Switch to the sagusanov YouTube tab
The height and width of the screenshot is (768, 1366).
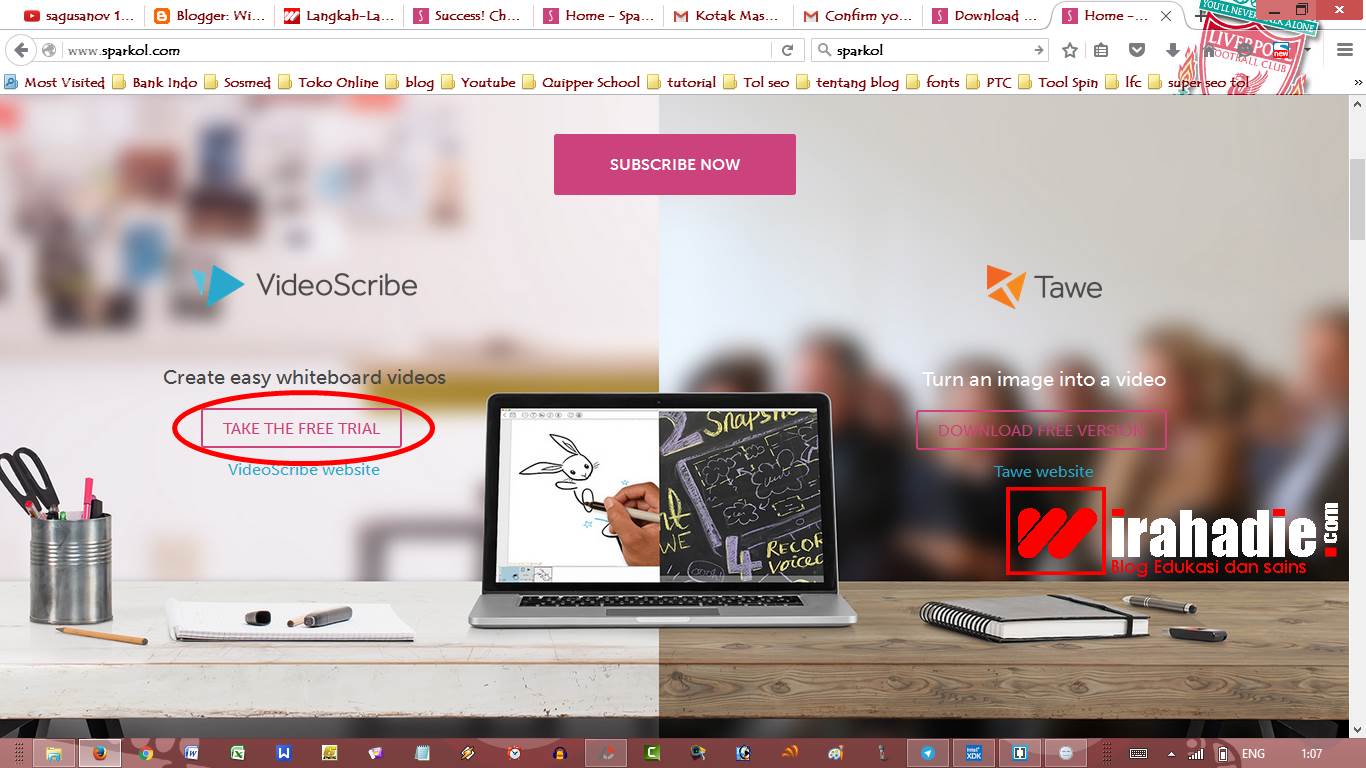[78, 15]
